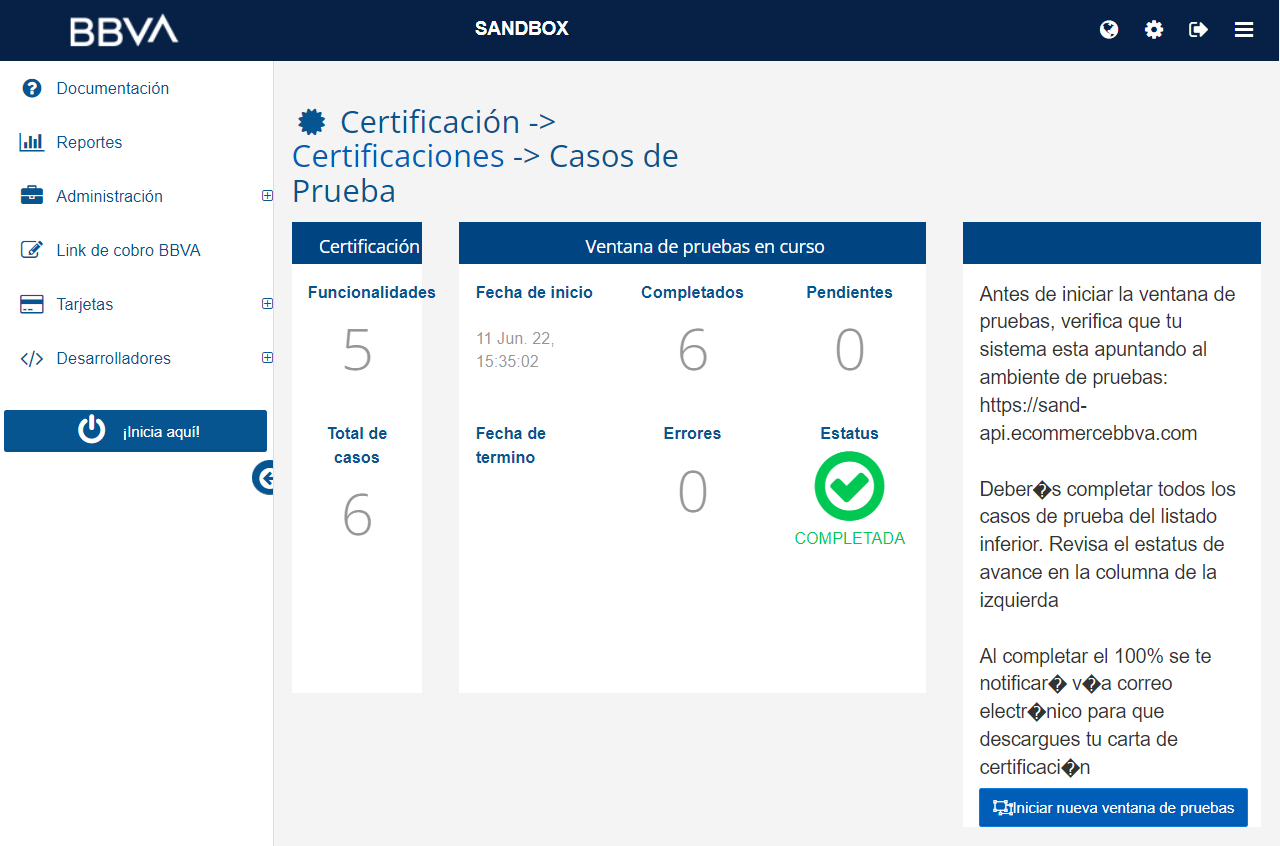
Task: Click the sand-api.ecommercebbva.com URL text
Action: pyautogui.click(x=1088, y=420)
